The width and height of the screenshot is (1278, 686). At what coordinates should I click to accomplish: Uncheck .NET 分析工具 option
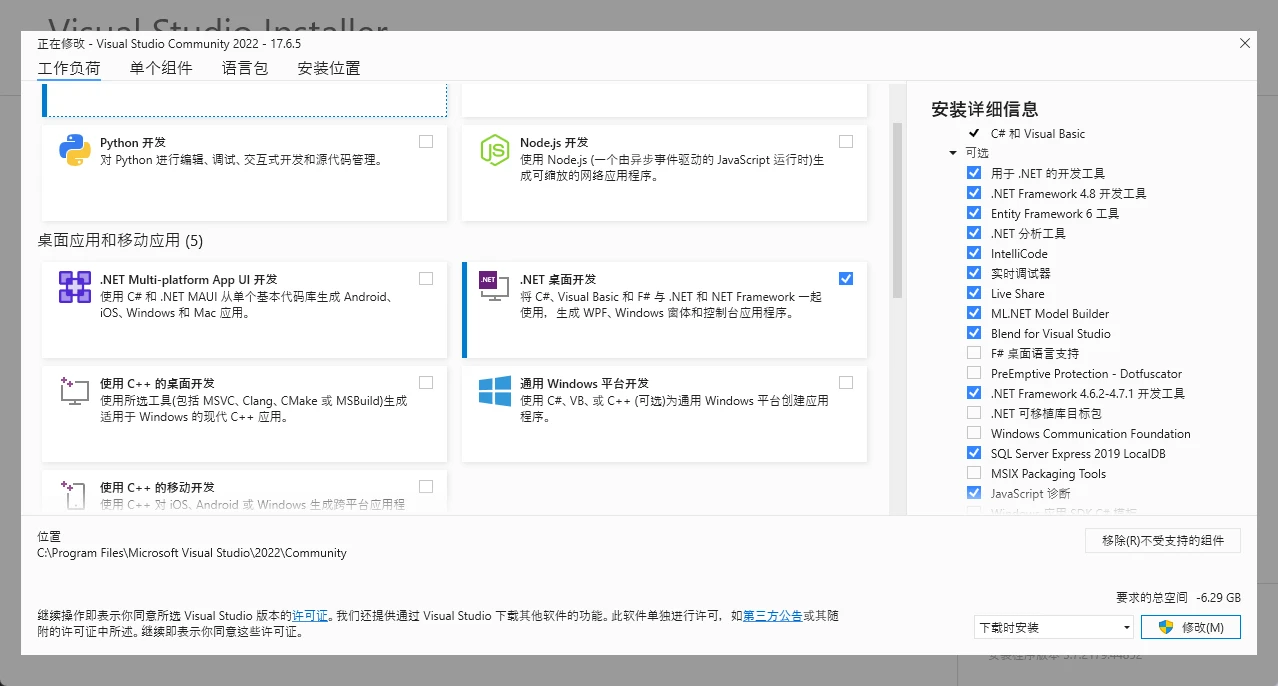coord(974,233)
